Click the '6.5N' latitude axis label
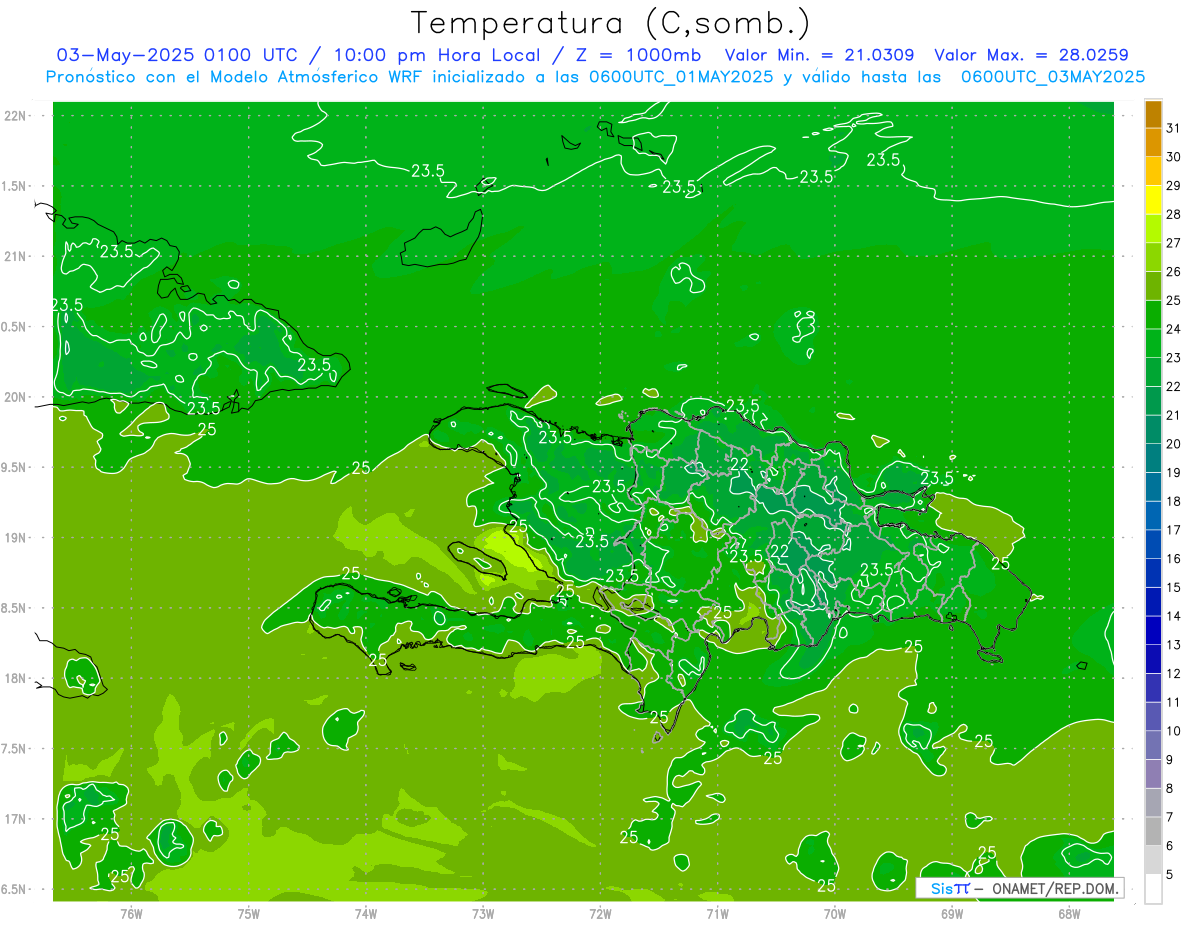This screenshot has width=1200, height=927. [x=14, y=889]
